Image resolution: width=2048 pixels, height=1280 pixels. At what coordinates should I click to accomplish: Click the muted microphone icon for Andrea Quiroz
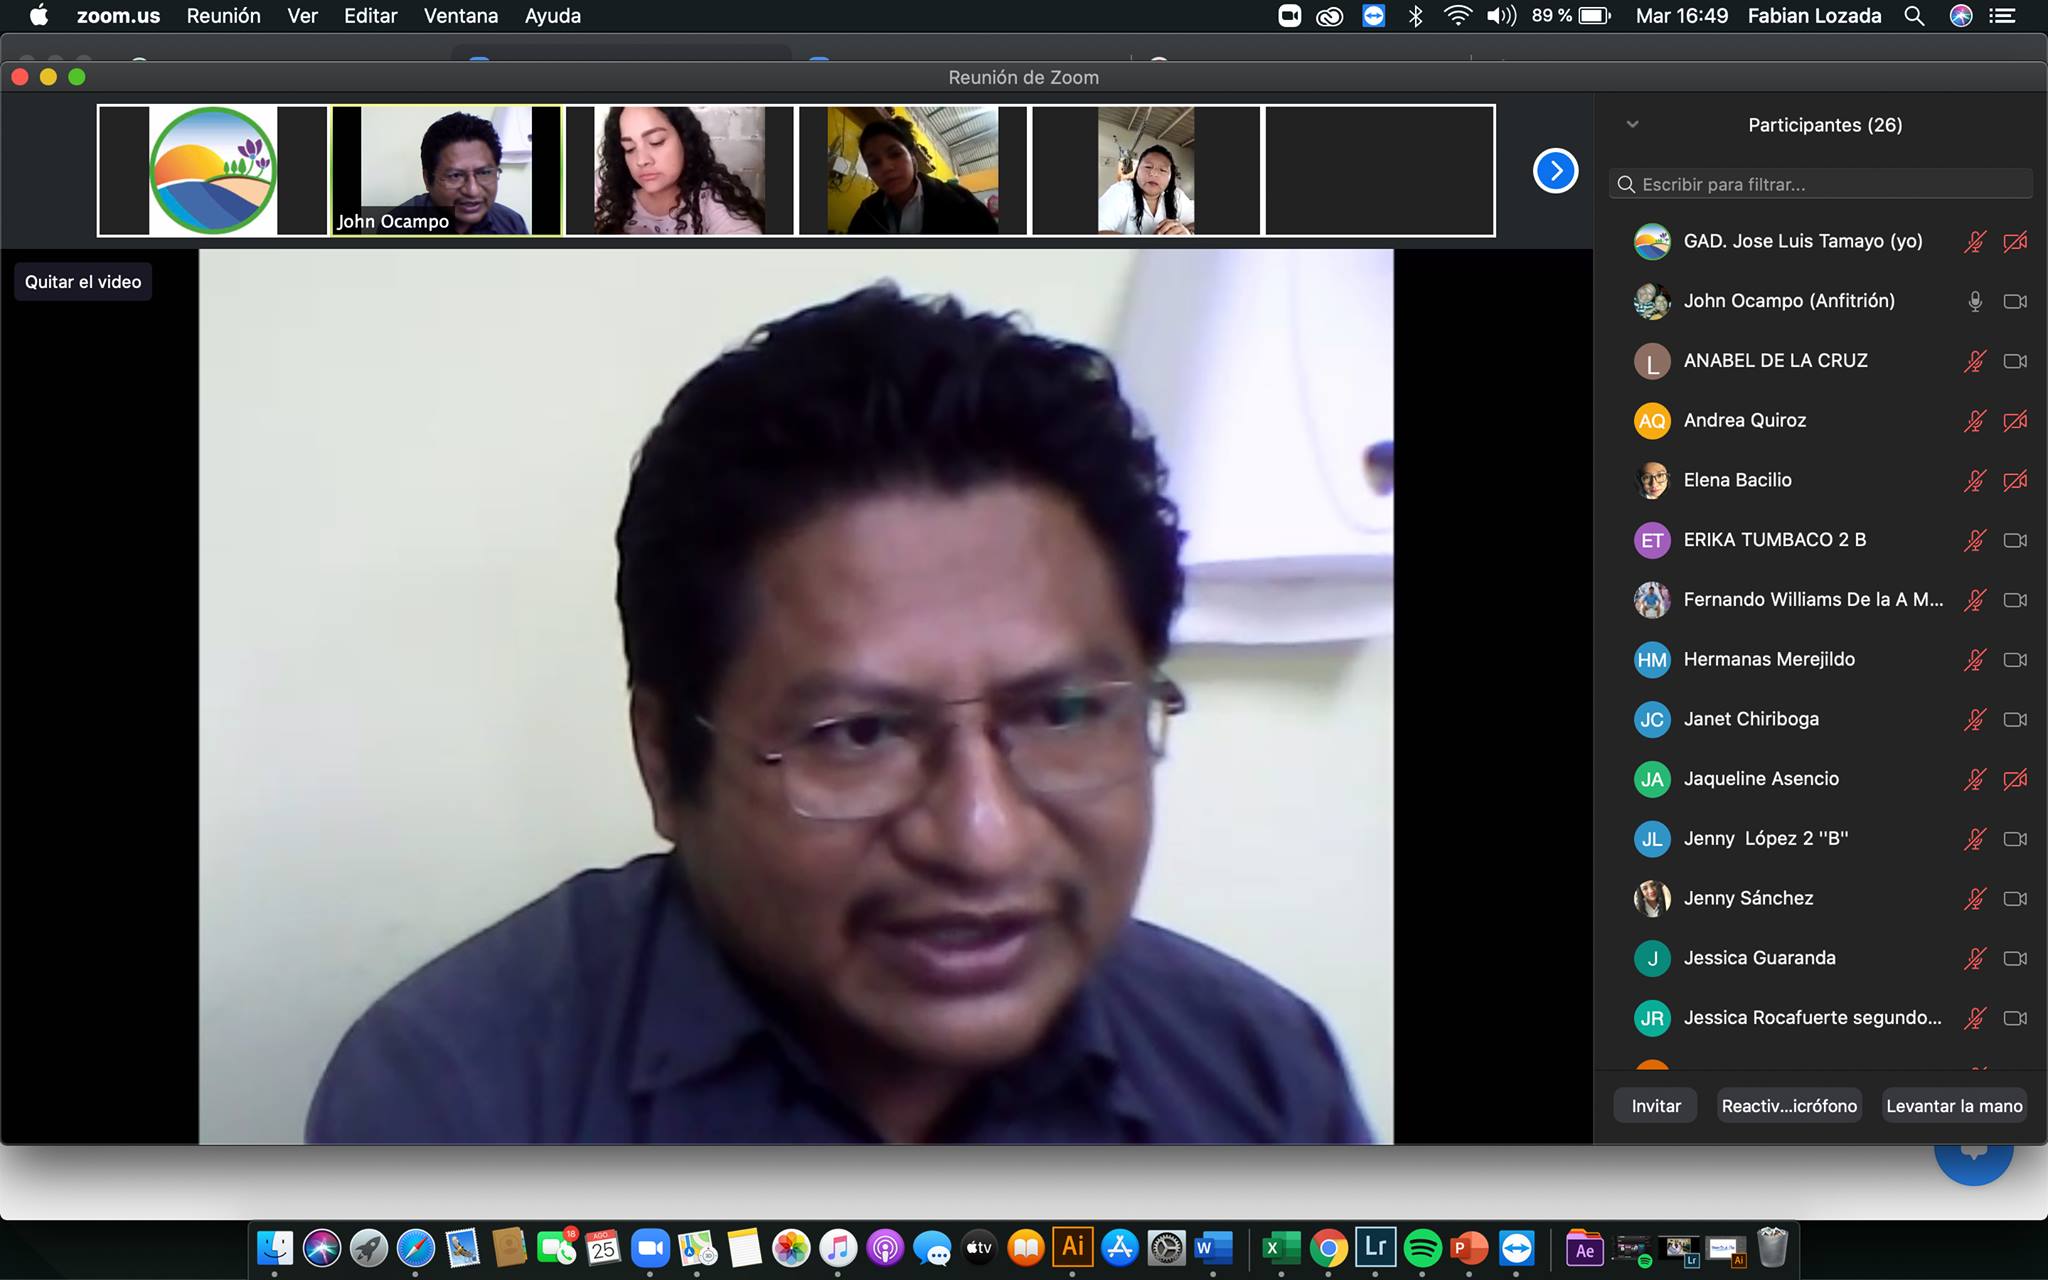click(1974, 421)
